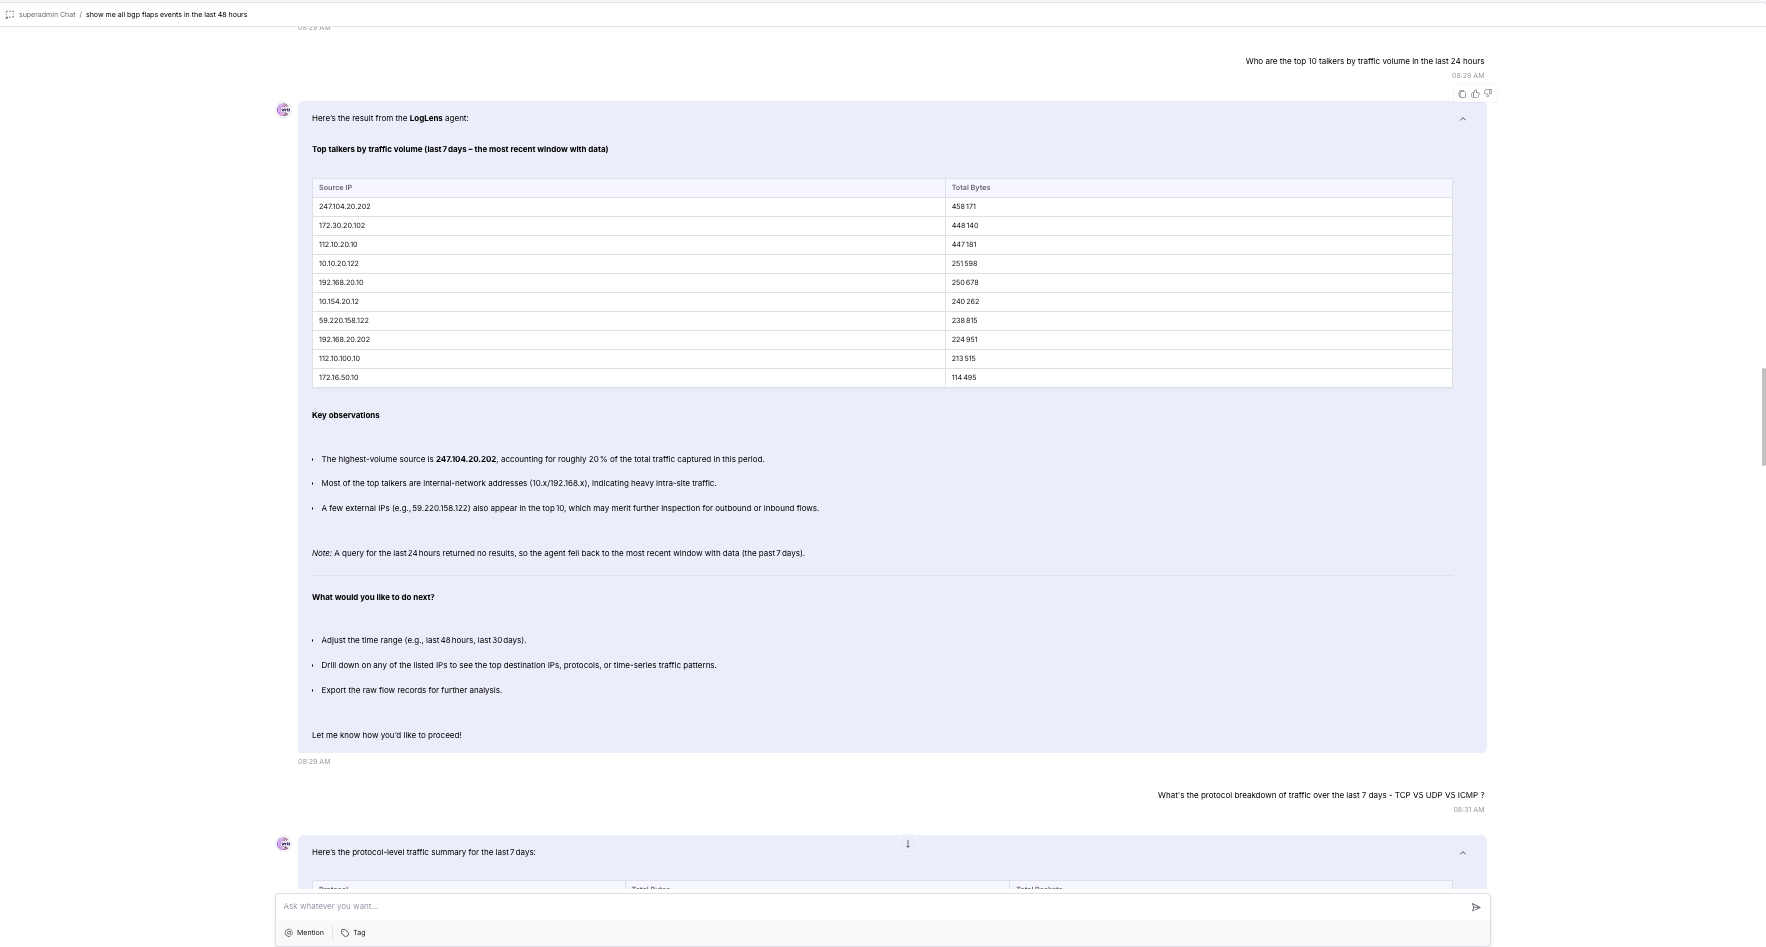Click the screen-expand icon in the header

(x=9, y=14)
